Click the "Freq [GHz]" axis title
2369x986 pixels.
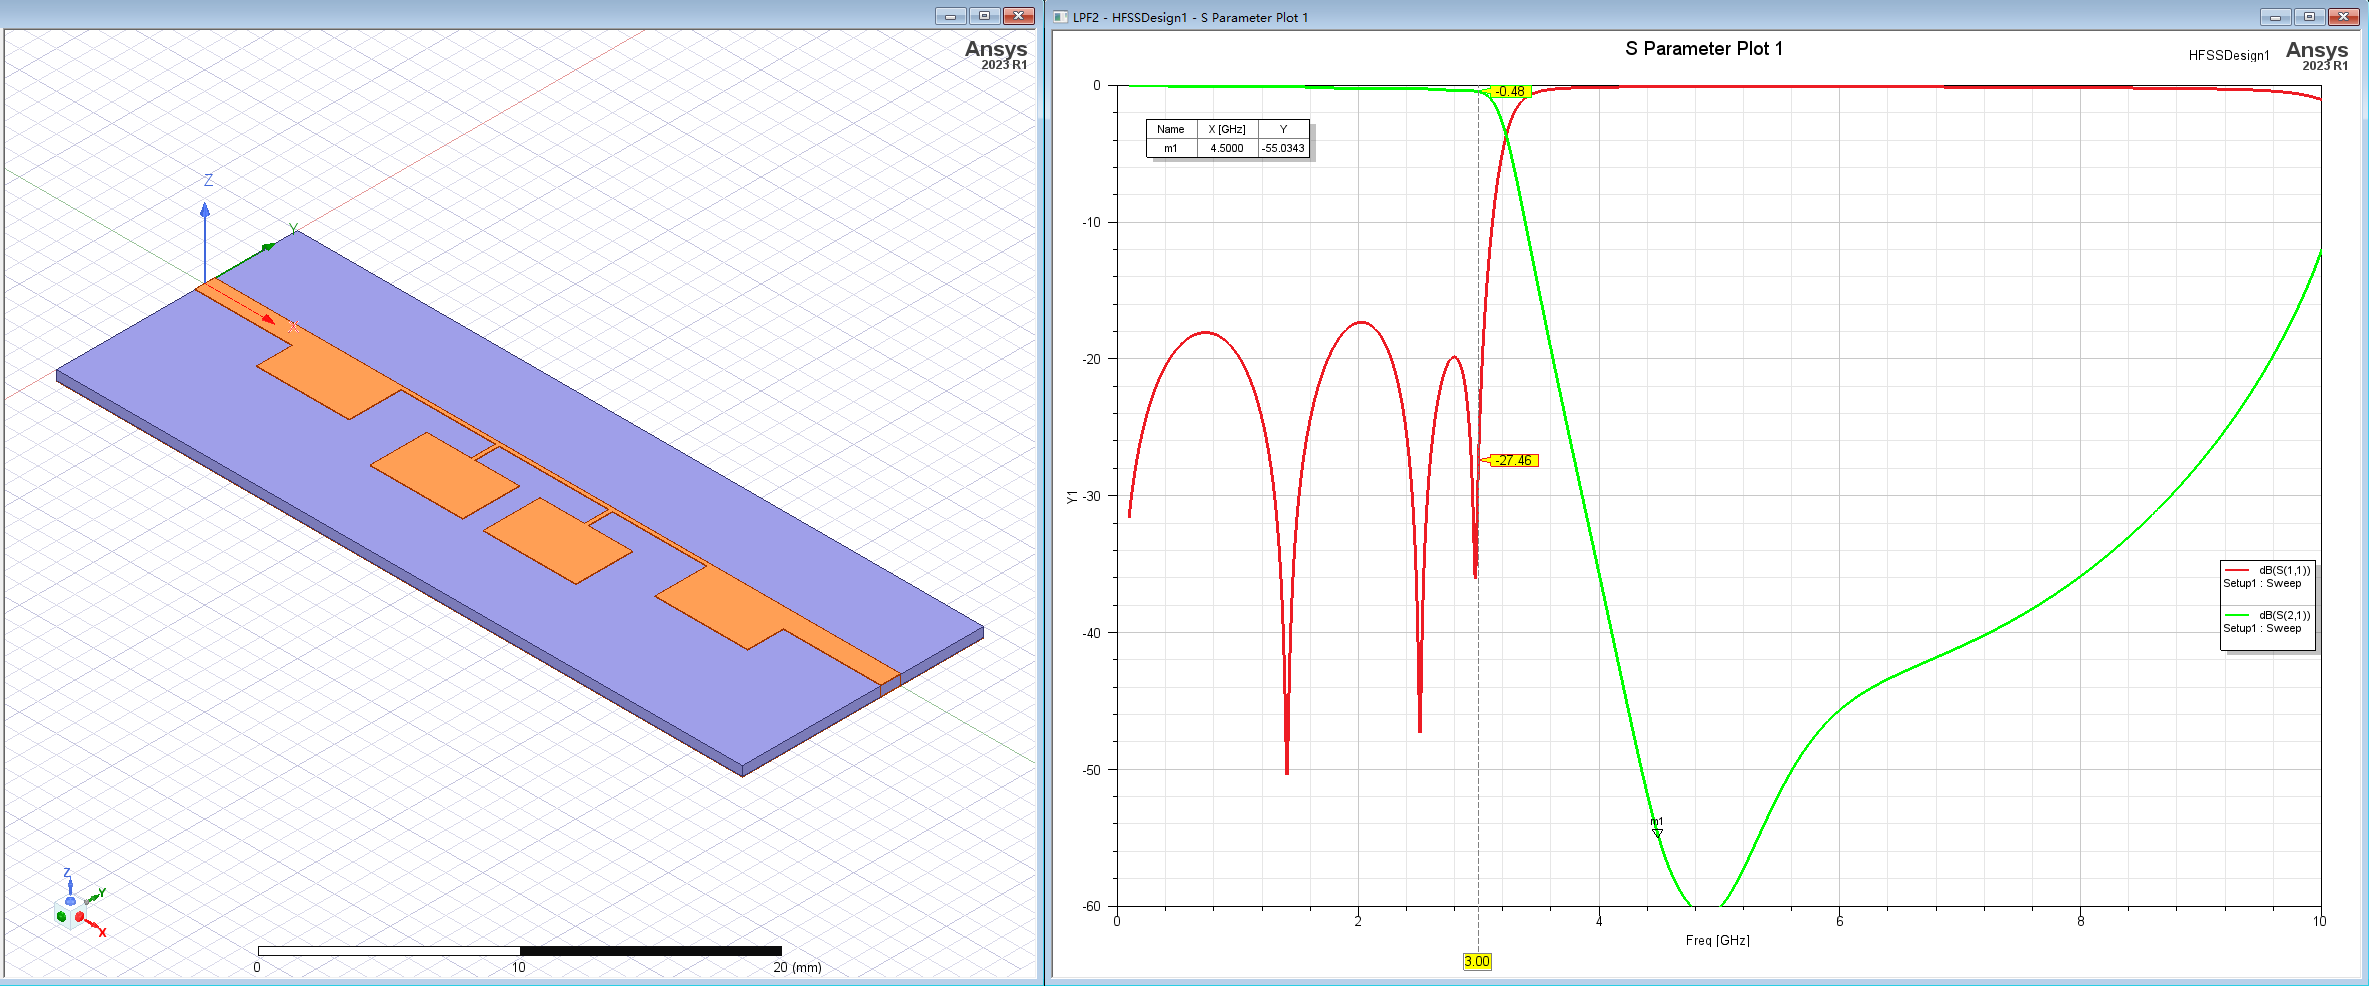(1718, 941)
